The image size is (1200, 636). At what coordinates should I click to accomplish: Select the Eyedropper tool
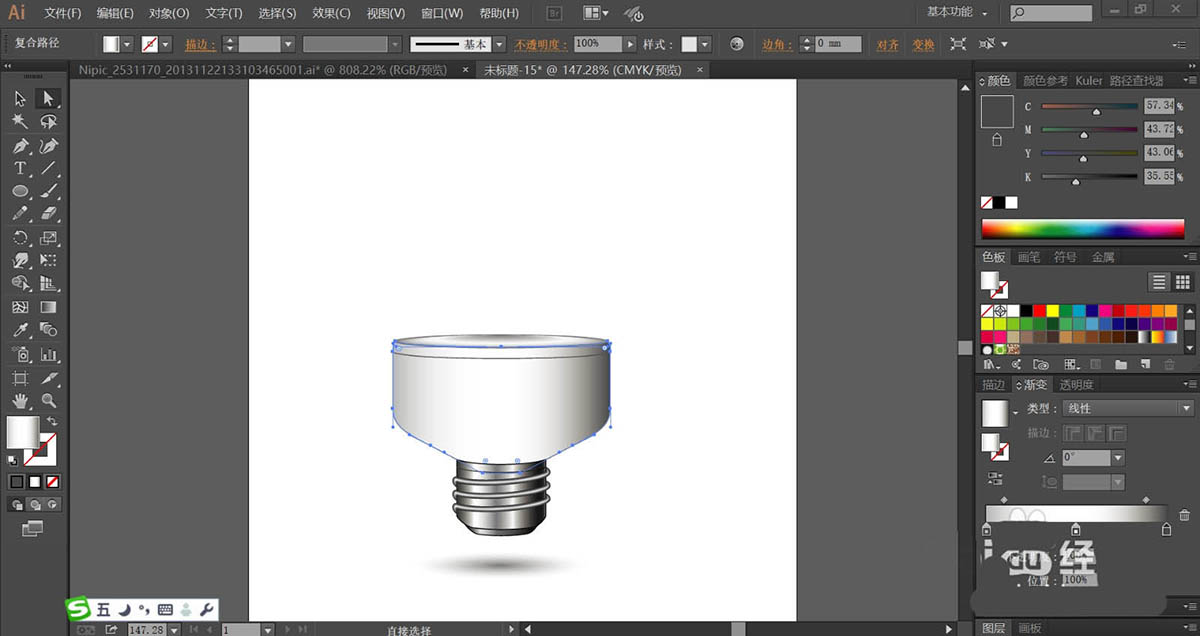coord(20,330)
